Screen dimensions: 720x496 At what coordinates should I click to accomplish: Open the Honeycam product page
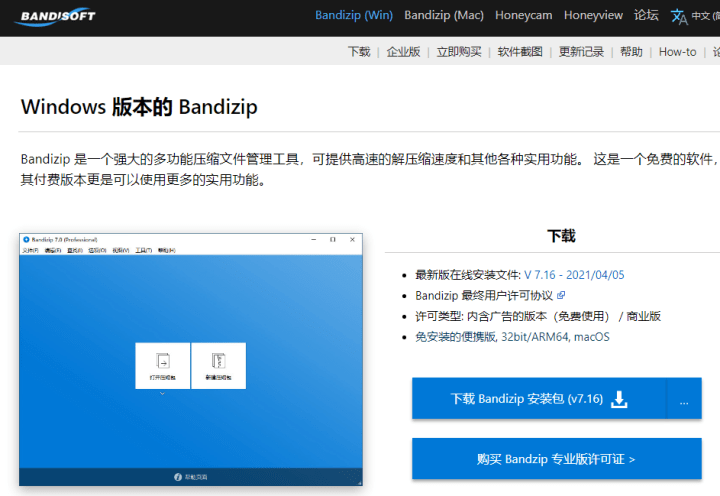click(x=523, y=15)
